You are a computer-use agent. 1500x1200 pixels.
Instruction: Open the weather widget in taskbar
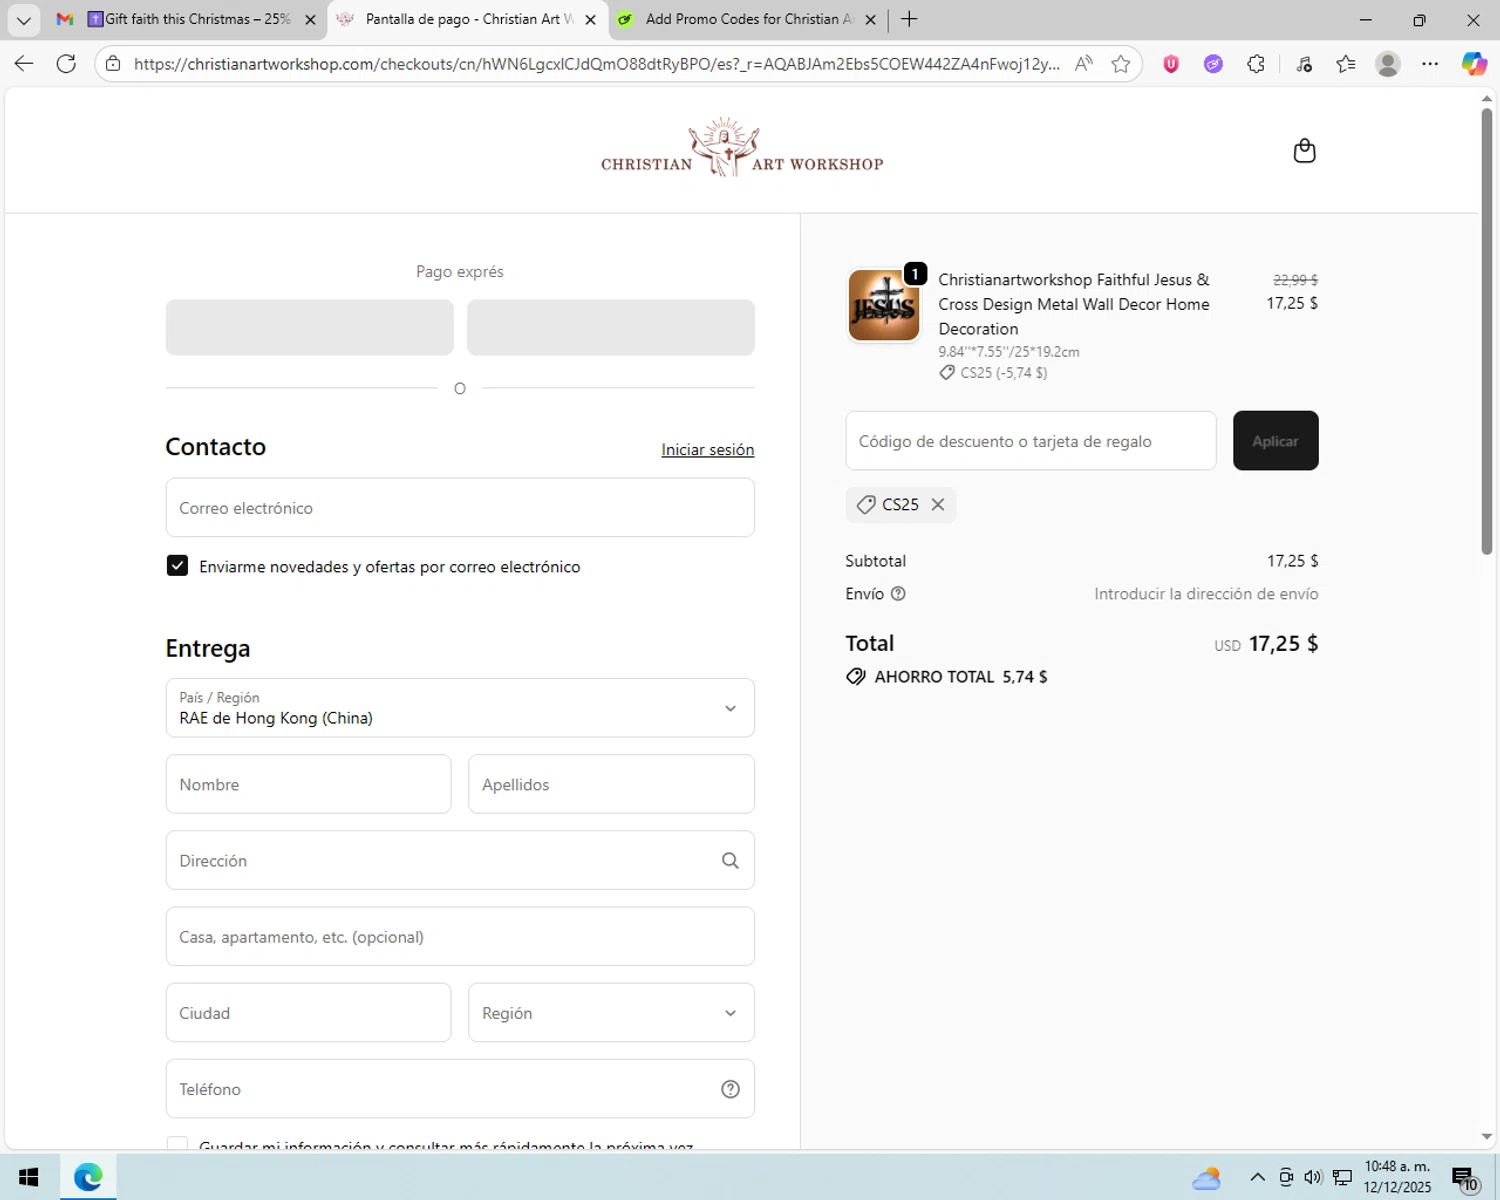pos(1207,1178)
